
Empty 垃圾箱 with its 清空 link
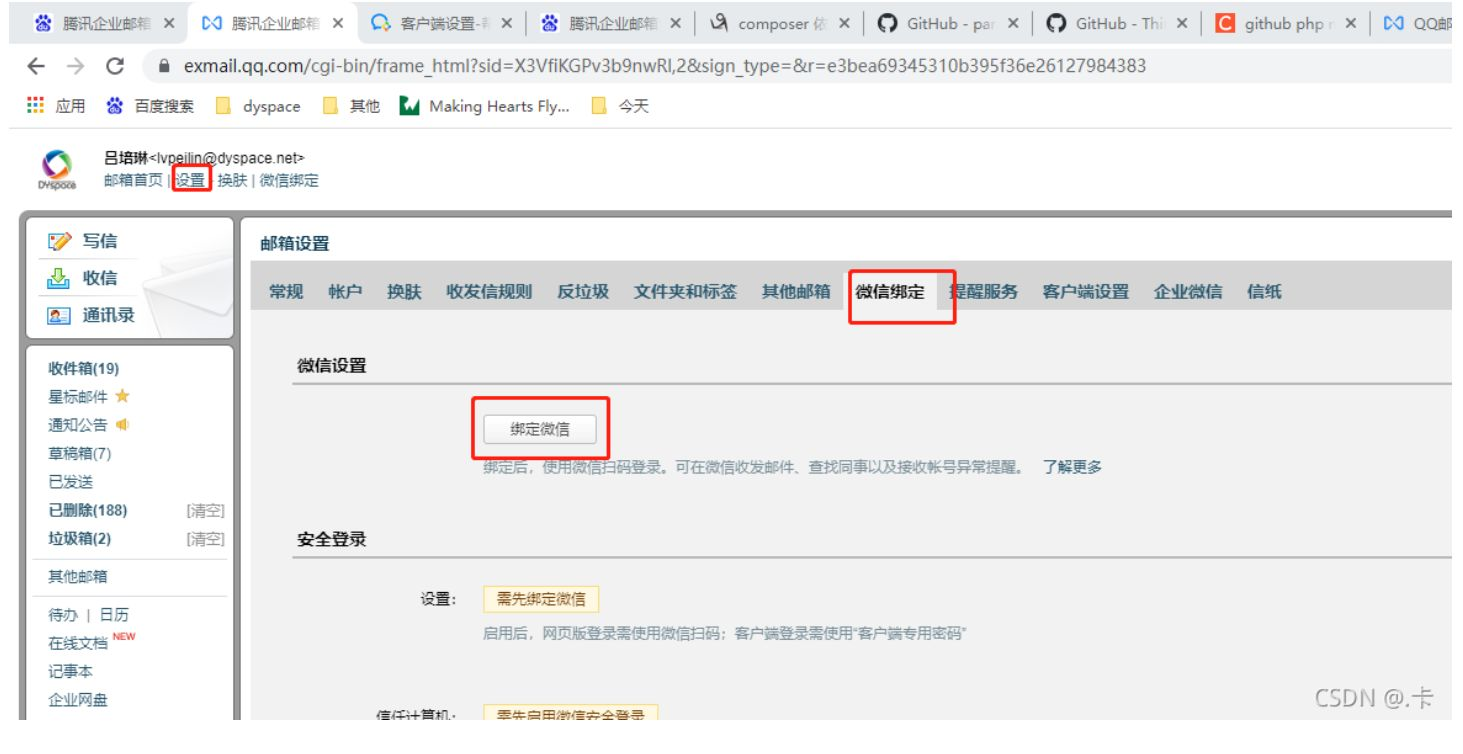(x=205, y=540)
